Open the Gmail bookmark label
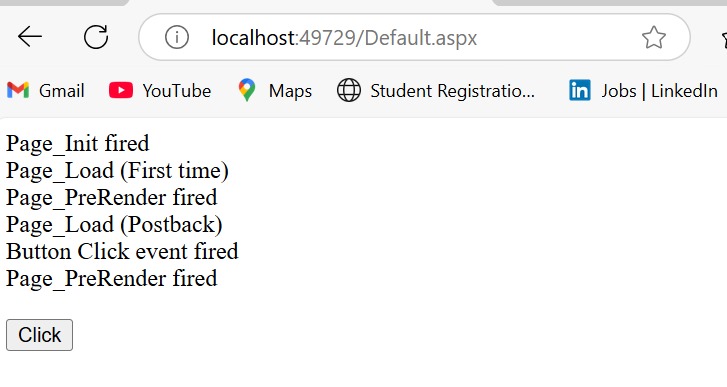 click(x=62, y=91)
